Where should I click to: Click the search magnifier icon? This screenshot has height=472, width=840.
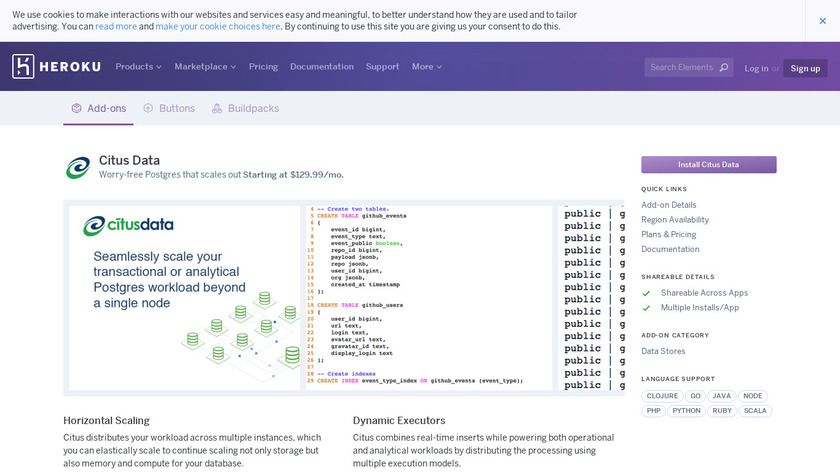tap(724, 67)
